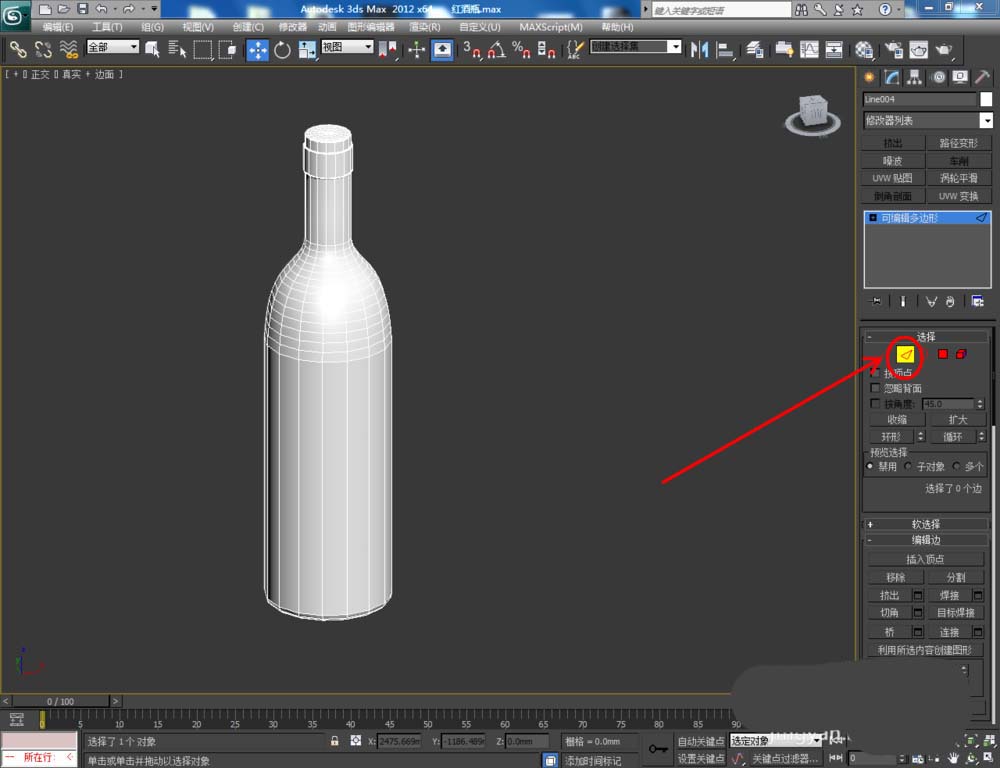Open the 渲染(R) menu
1000x768 pixels.
click(425, 27)
